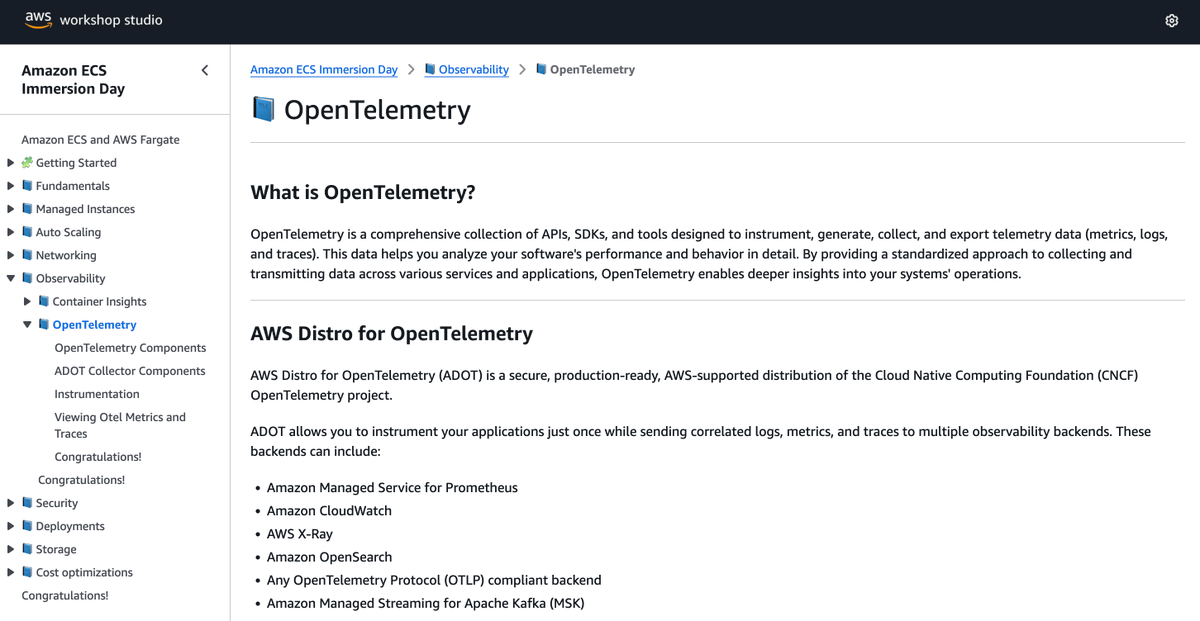
Task: Click 'Amazon Managed Service for Prometheus' bullet
Action: point(392,488)
